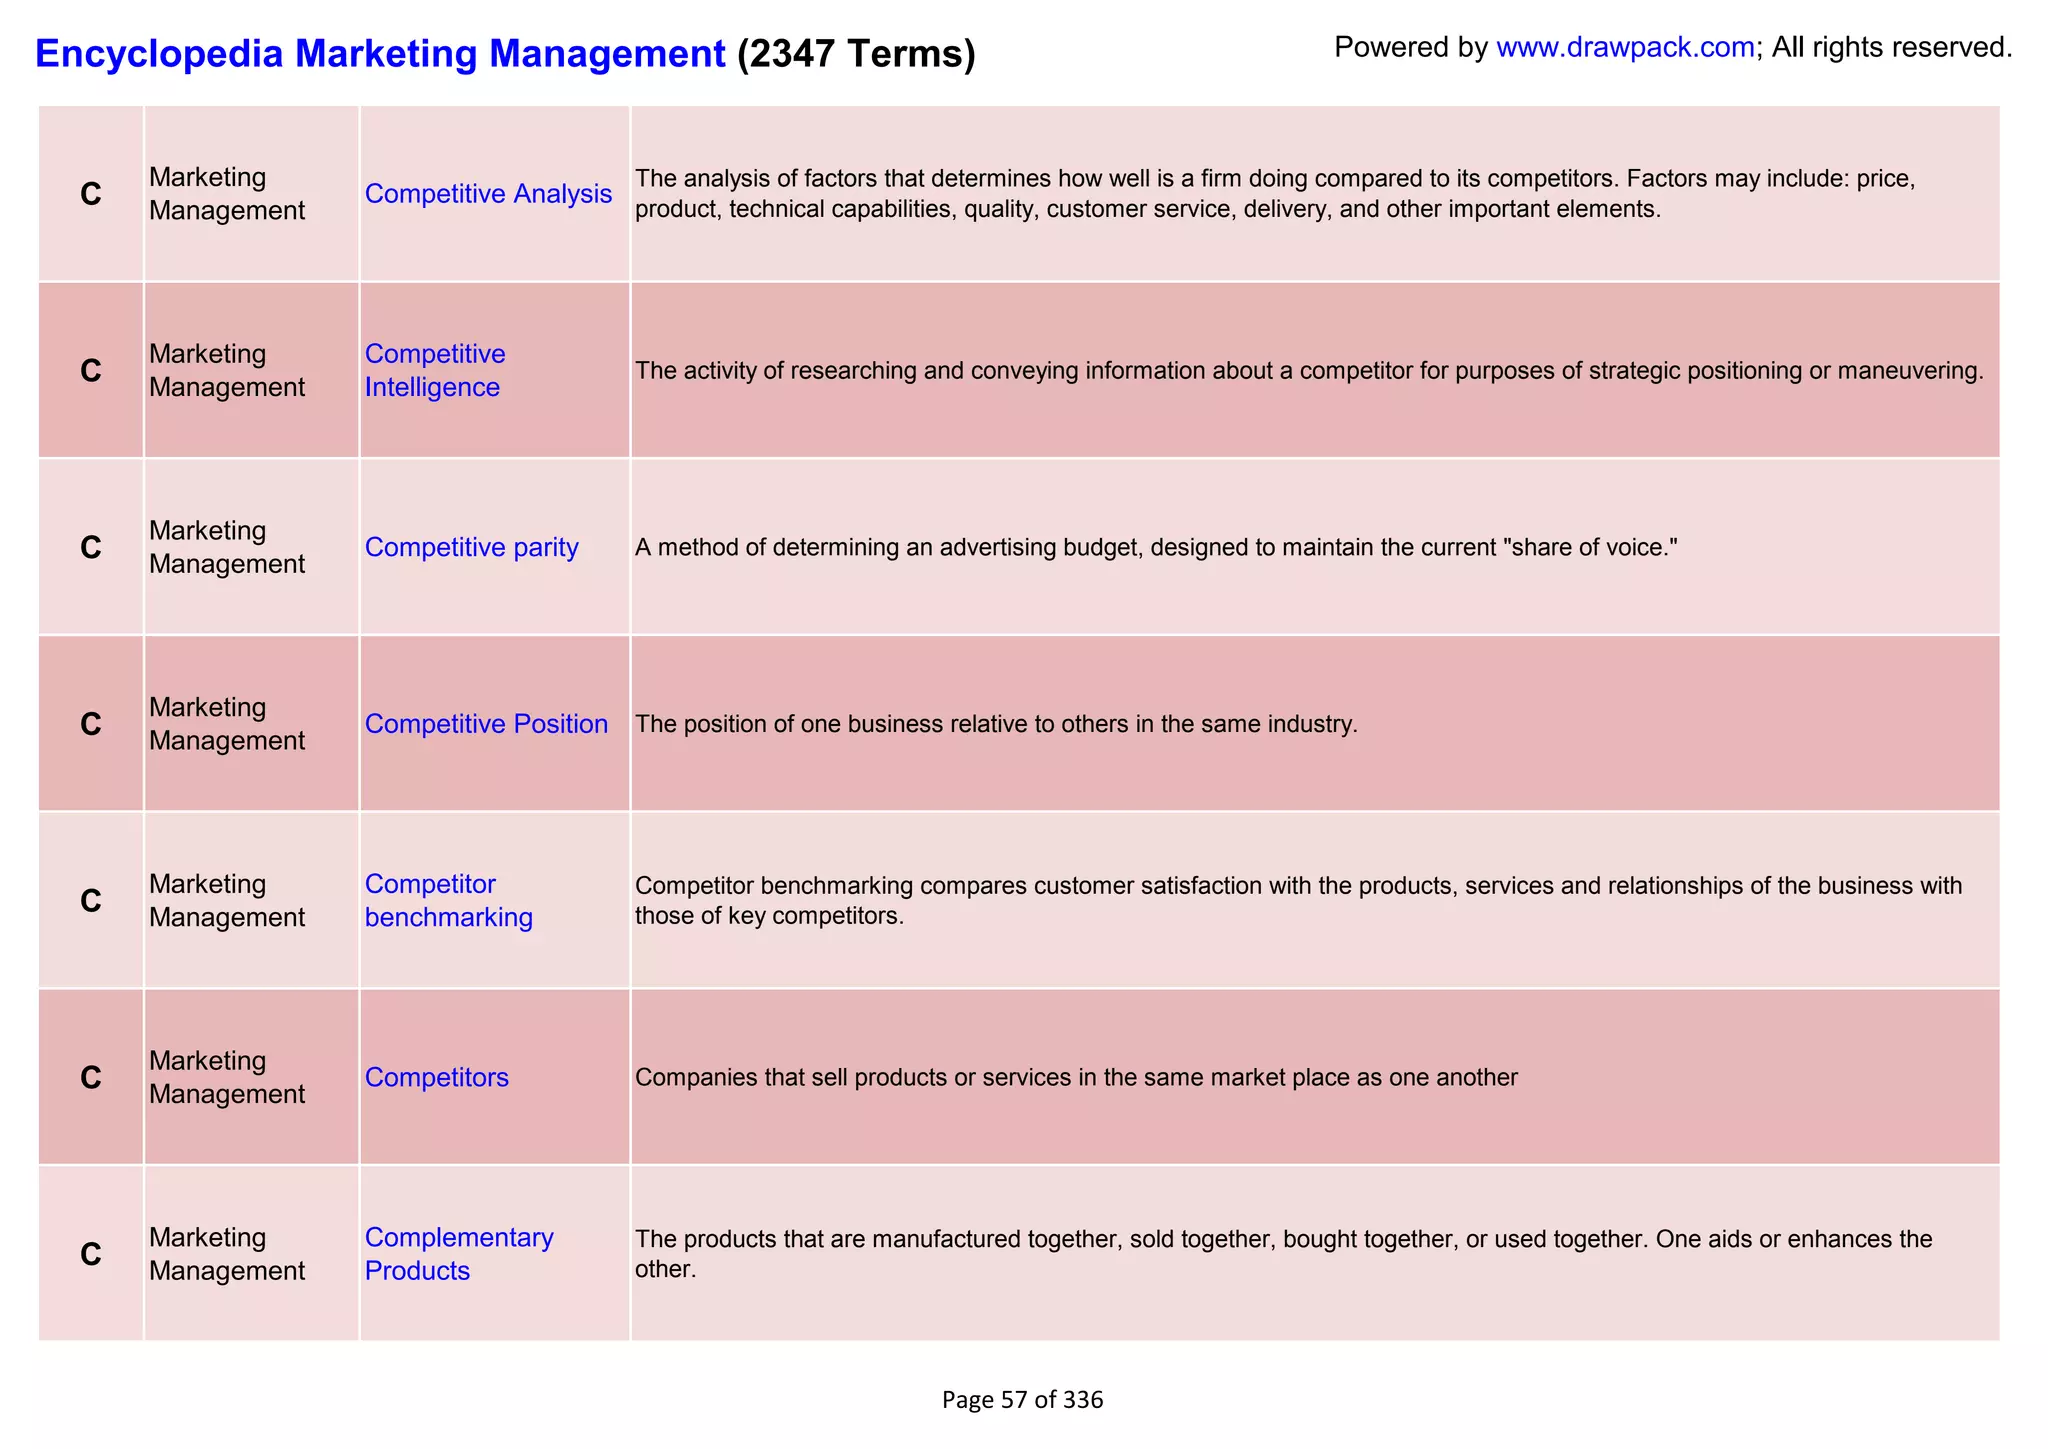This screenshot has width=2048, height=1449.
Task: Open the Competitive Intelligence term
Action: tap(435, 371)
